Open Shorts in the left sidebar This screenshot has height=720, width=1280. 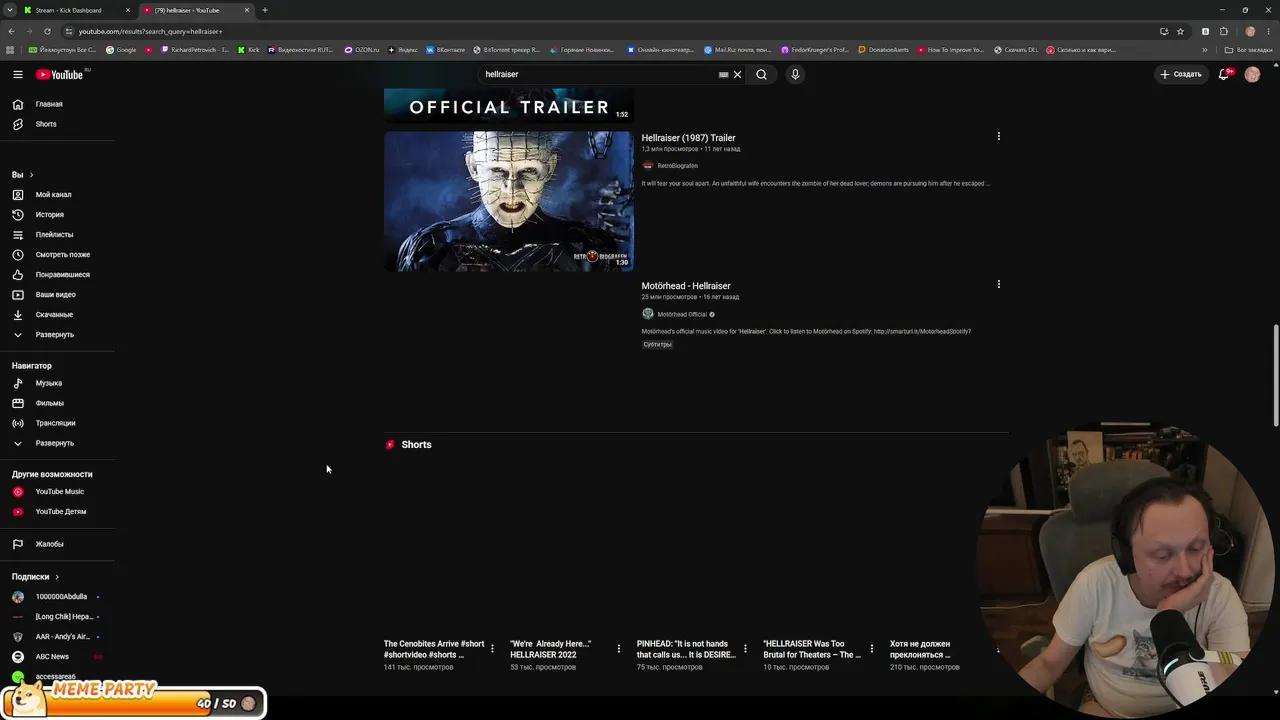click(46, 124)
